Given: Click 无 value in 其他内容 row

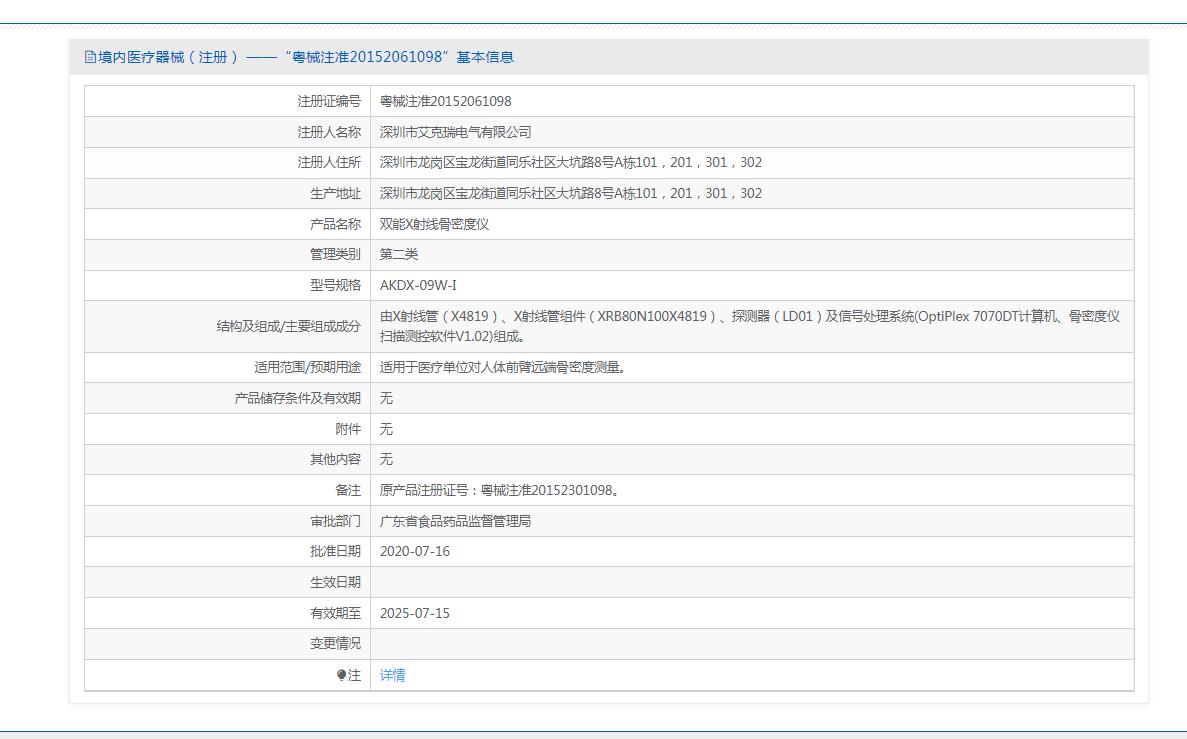Looking at the screenshot, I should coord(386,460).
